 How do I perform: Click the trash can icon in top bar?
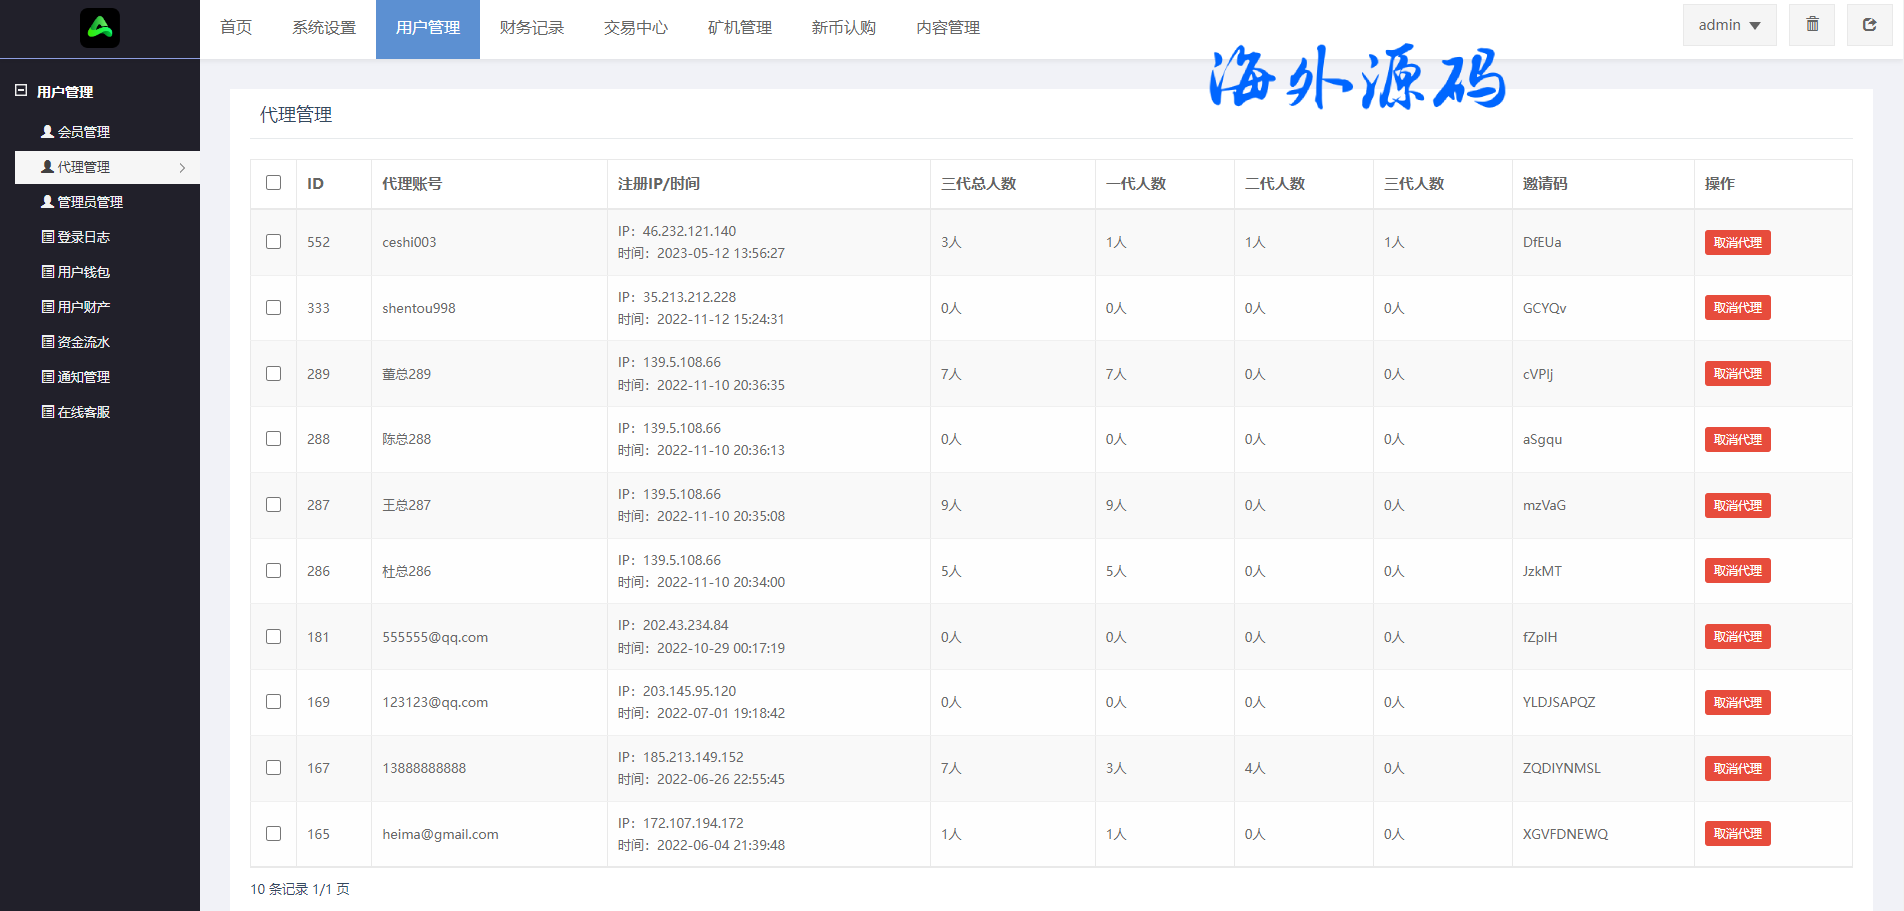pyautogui.click(x=1812, y=25)
